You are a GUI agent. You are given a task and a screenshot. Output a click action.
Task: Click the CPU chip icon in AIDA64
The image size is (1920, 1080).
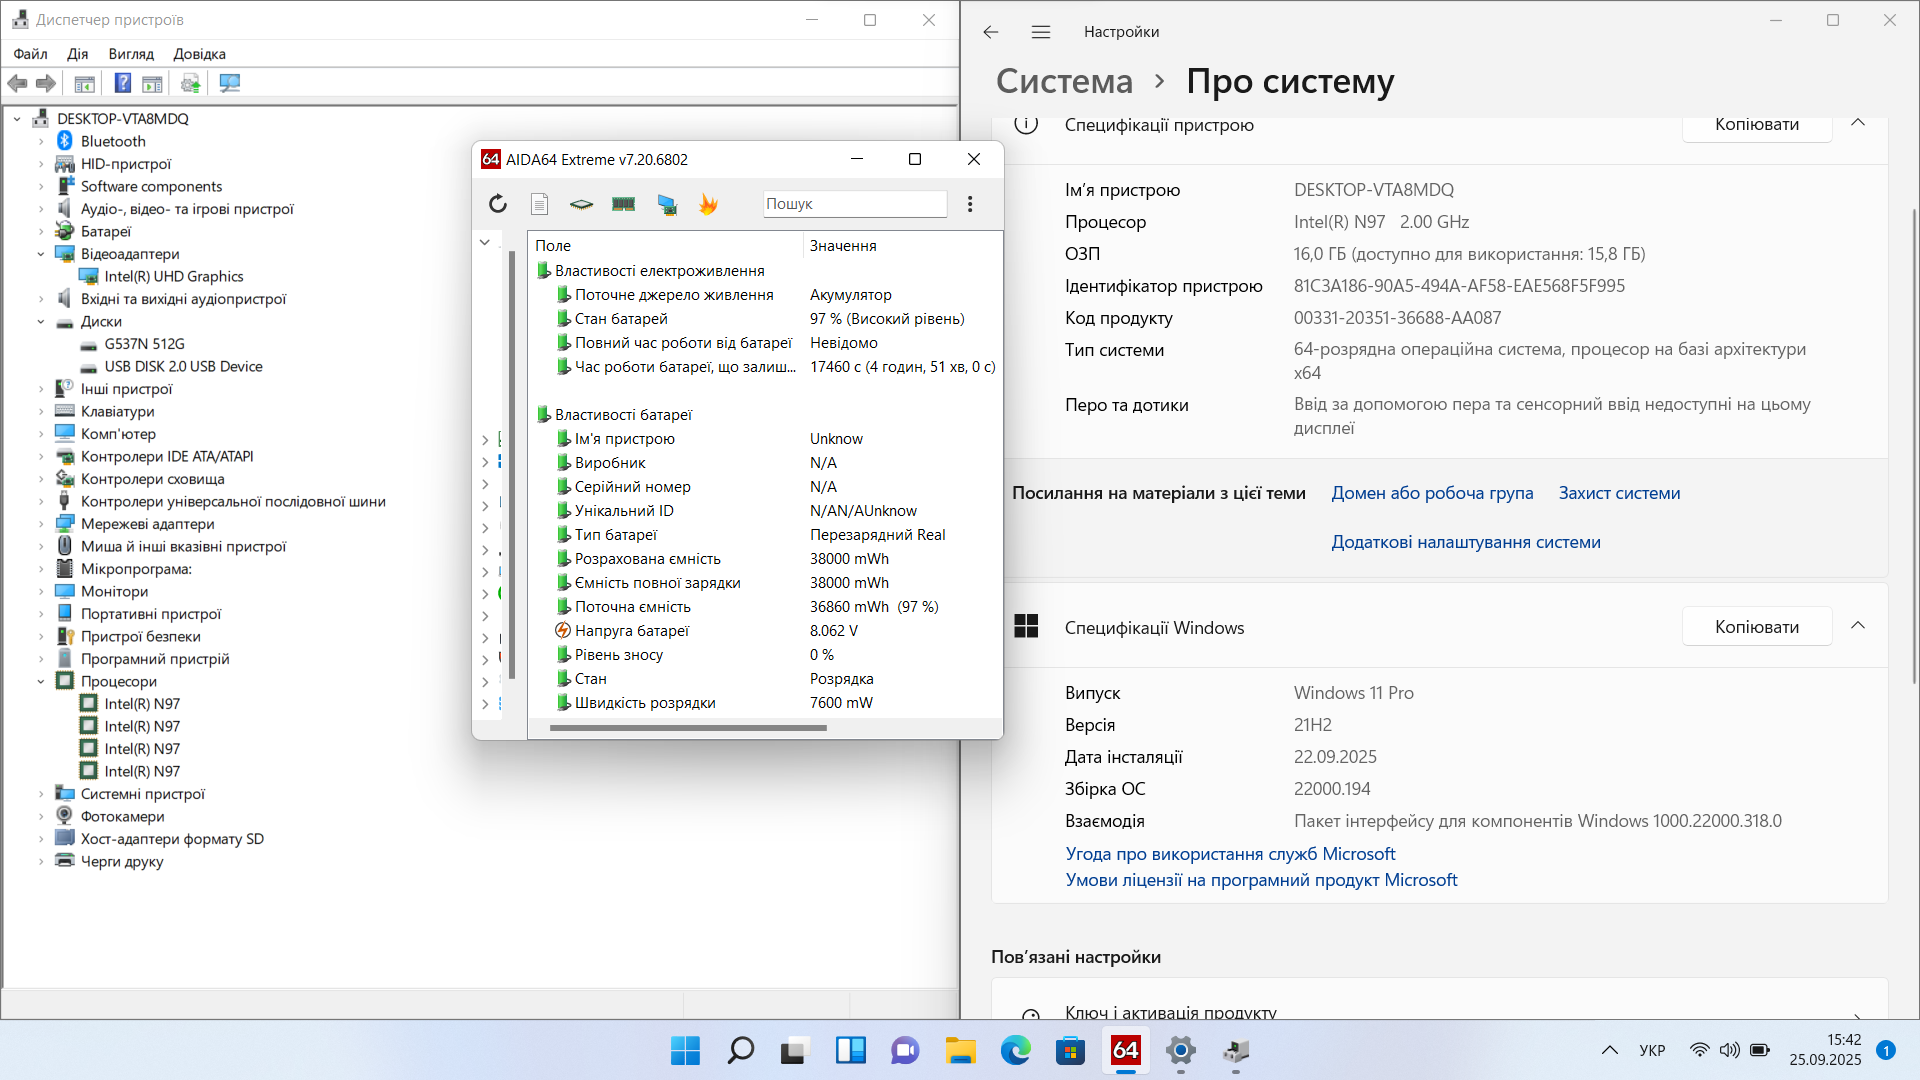581,204
